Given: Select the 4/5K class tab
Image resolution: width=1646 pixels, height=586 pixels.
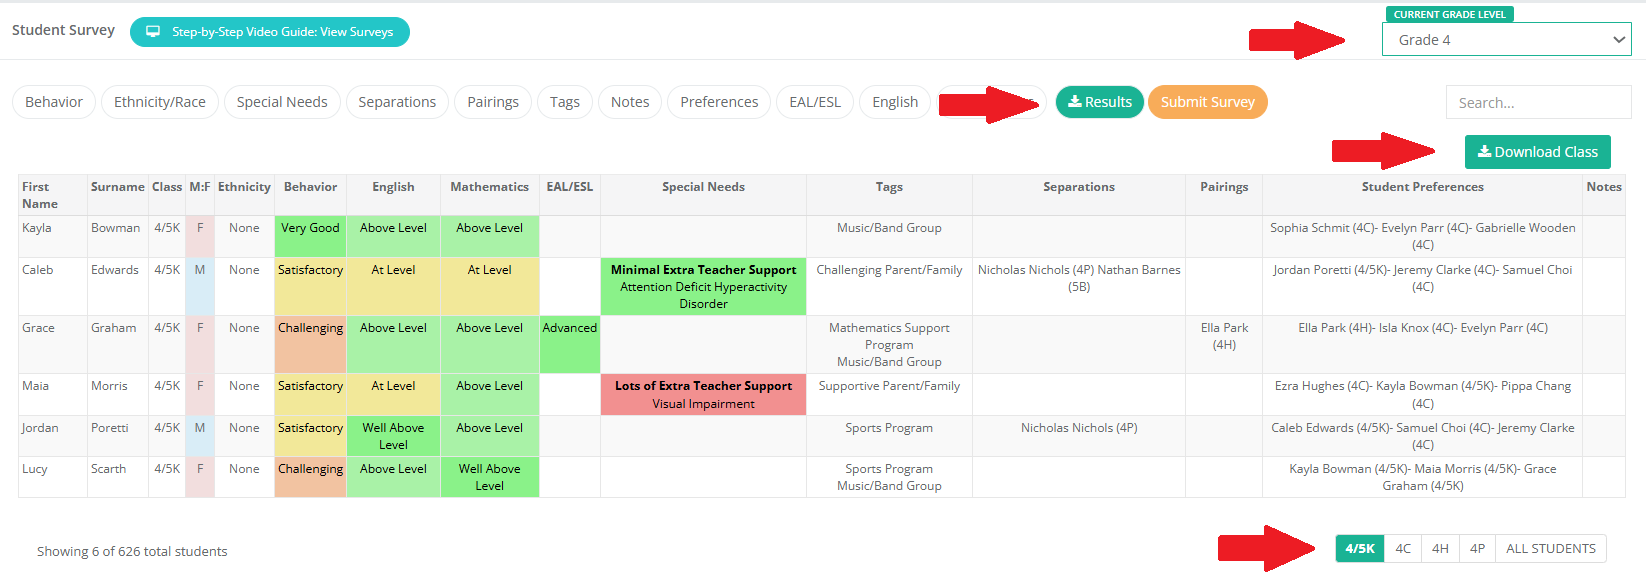Looking at the screenshot, I should point(1360,549).
